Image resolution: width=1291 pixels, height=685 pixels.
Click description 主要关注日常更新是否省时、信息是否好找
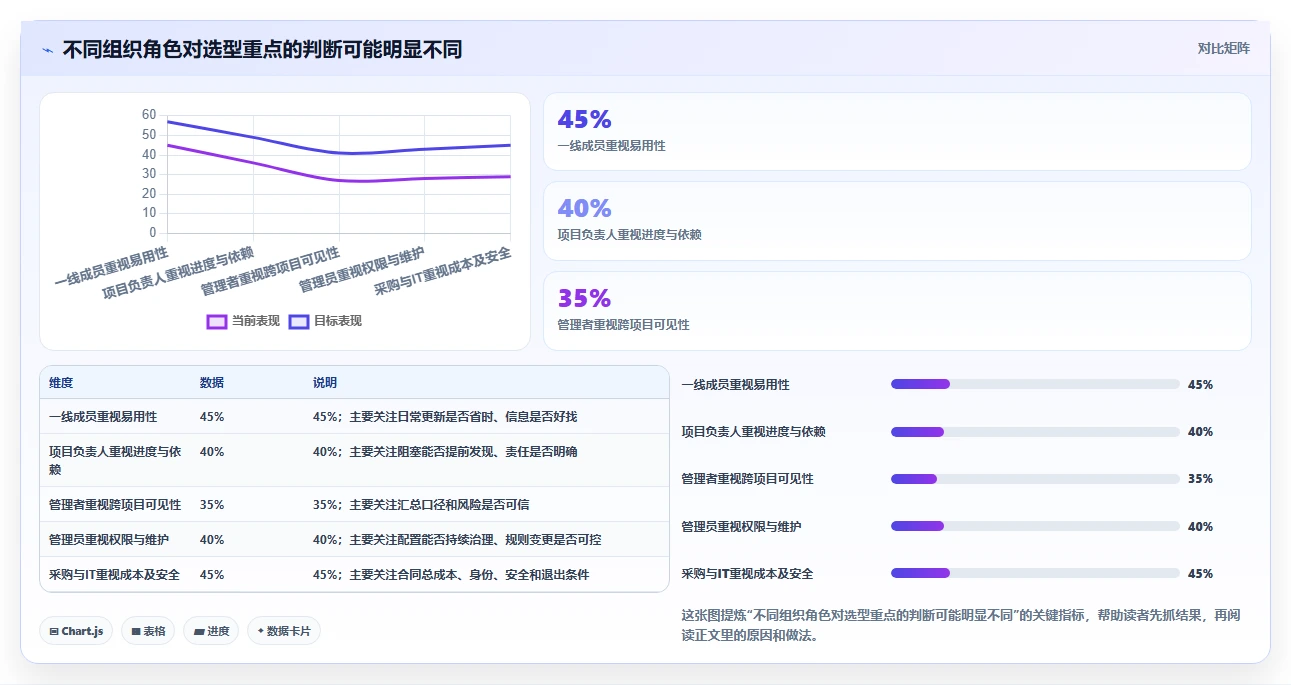coord(463,417)
